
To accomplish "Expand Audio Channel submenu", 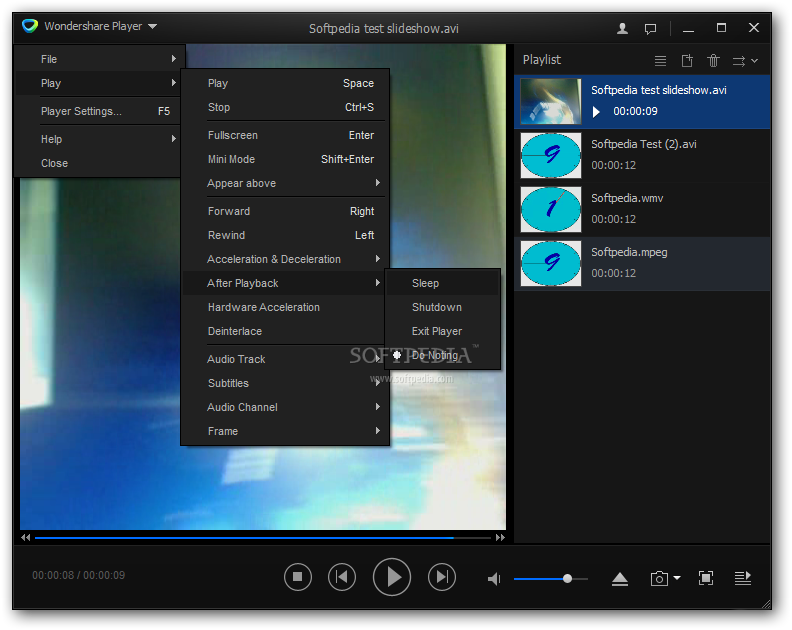I will [x=285, y=407].
